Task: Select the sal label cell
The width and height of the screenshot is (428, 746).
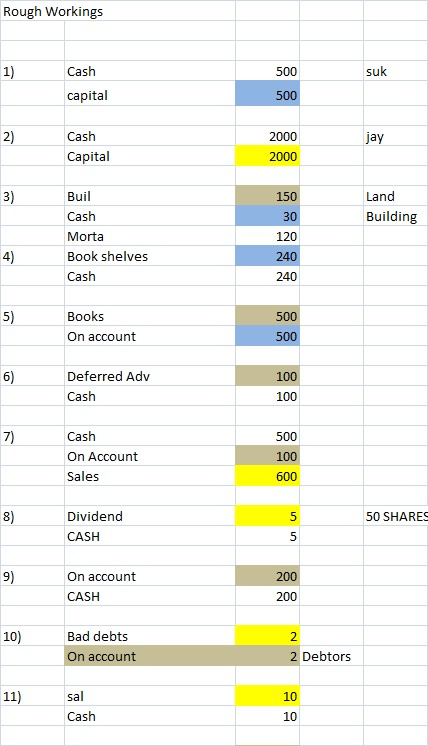Action: 150,696
